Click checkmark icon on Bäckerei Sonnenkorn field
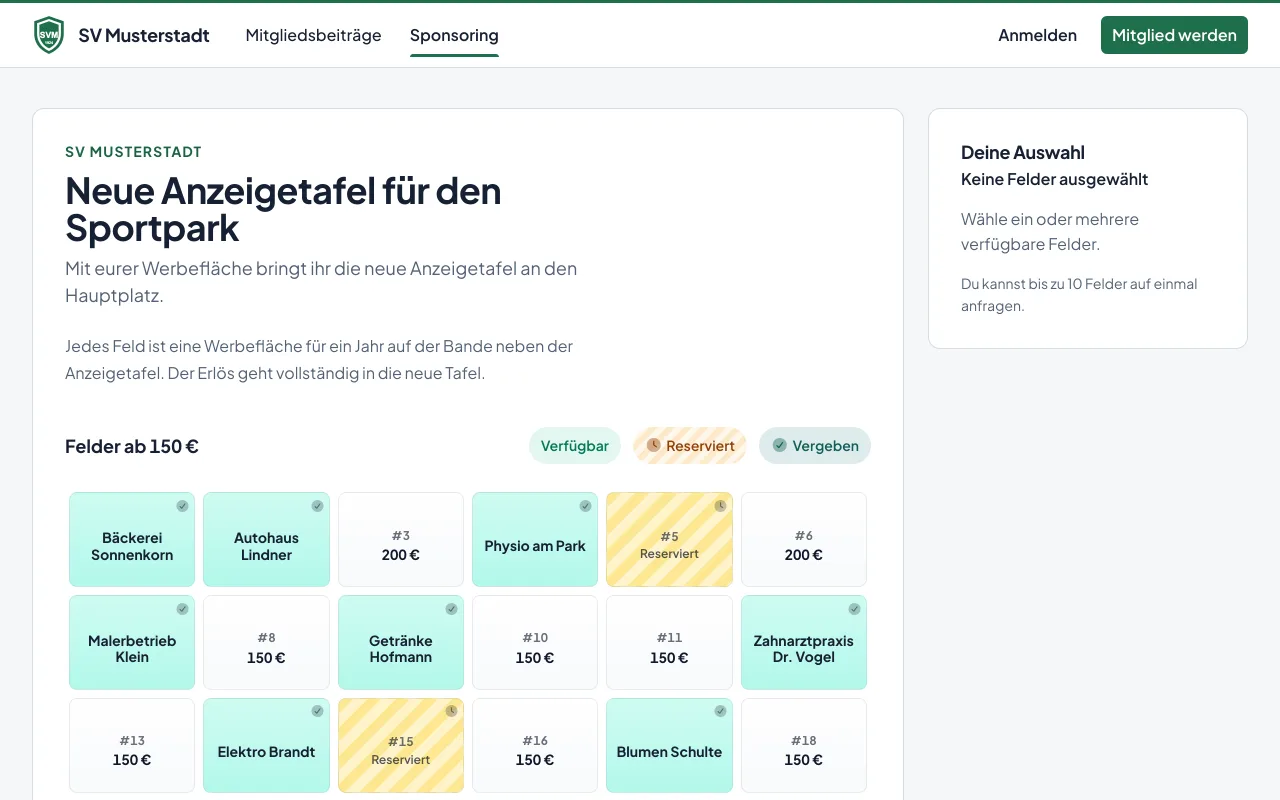 click(x=182, y=506)
